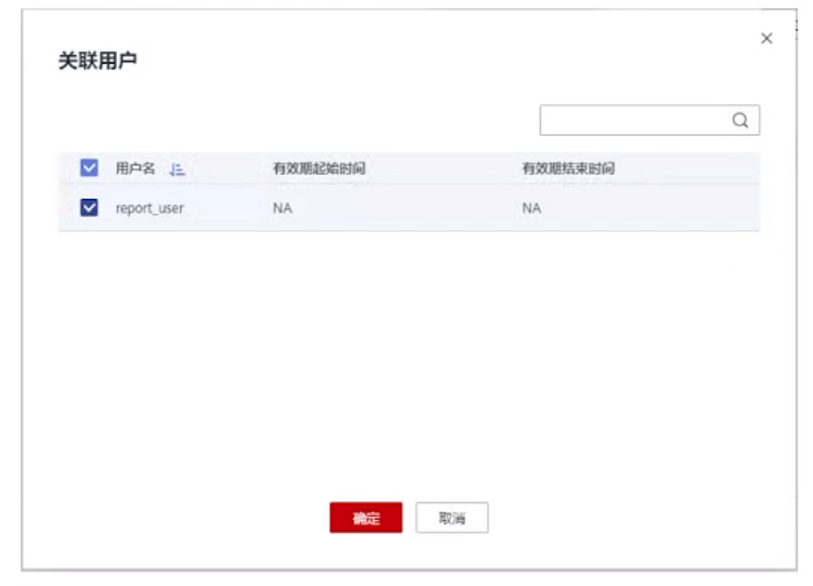Close the 关联用户 dialog with the X
Image resolution: width=813 pixels, height=586 pixels.
(766, 38)
